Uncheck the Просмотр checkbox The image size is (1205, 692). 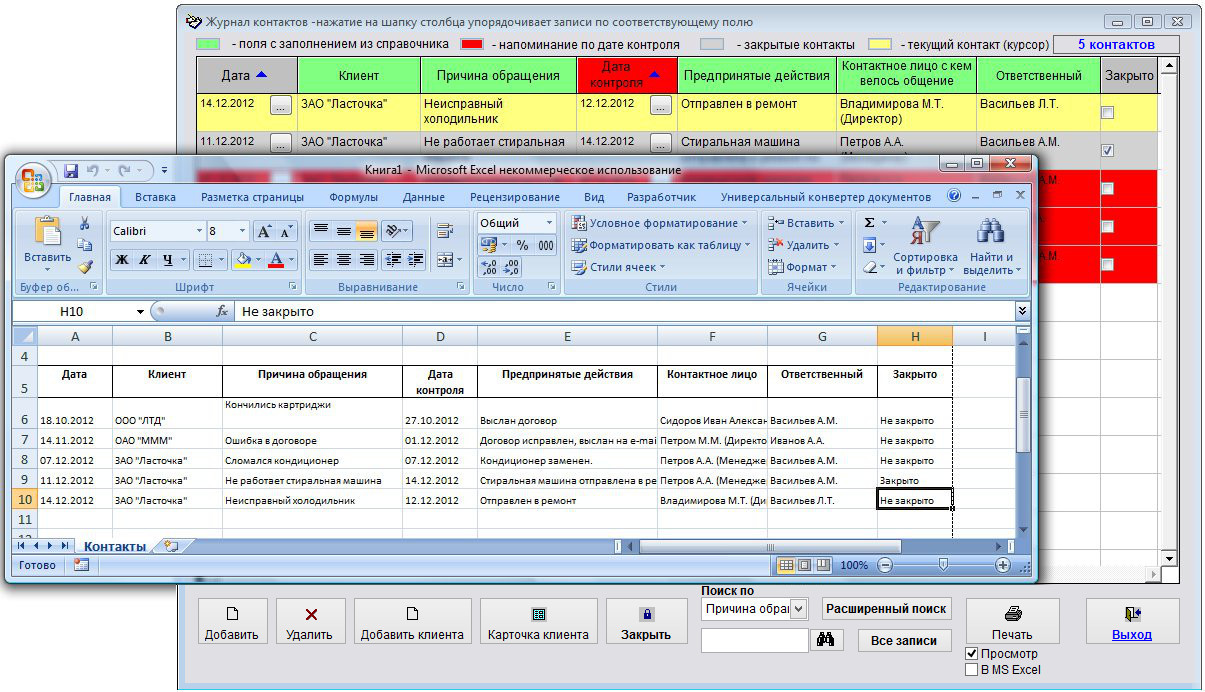point(971,654)
